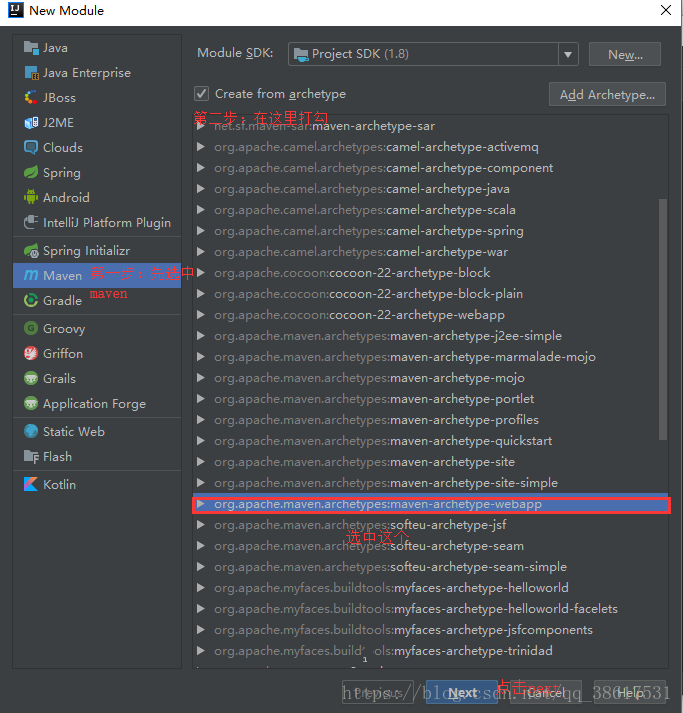Expand maven-archetype-quickstart node
The height and width of the screenshot is (713, 683).
click(x=201, y=441)
